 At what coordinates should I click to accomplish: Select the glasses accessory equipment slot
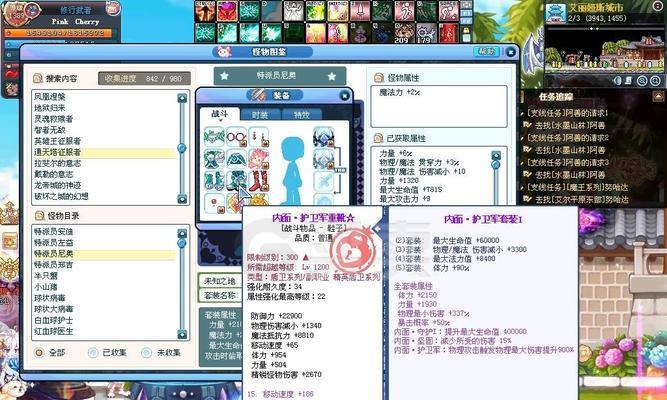pos(237,137)
